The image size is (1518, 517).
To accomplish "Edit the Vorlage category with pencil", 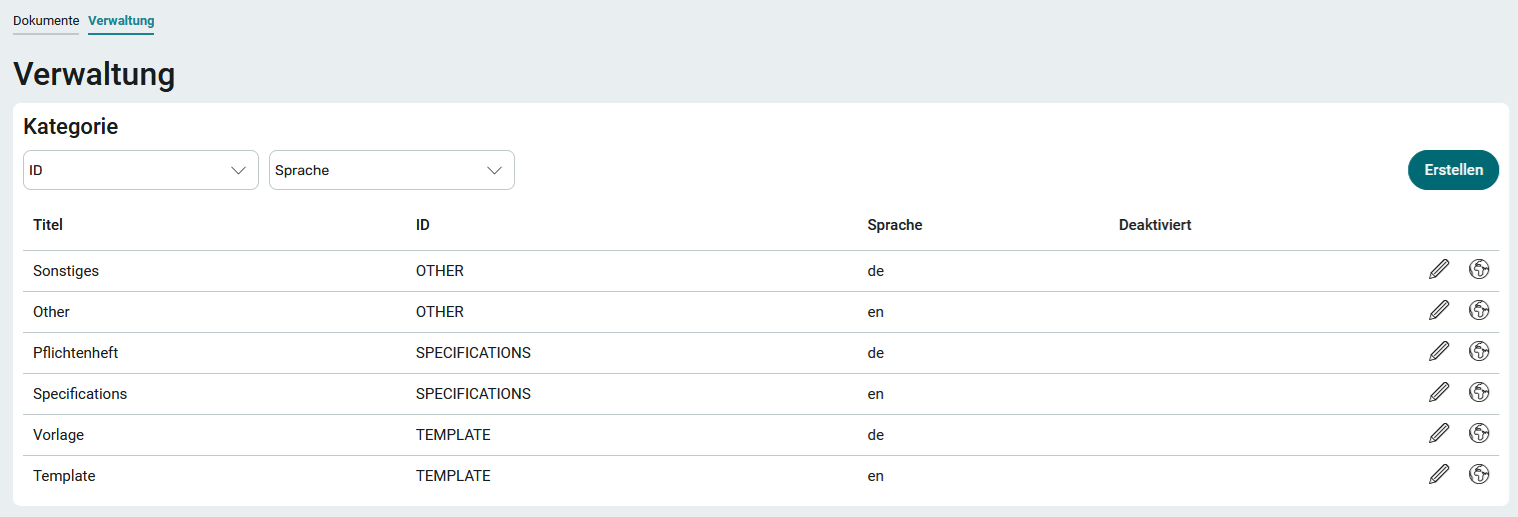I will coord(1438,433).
